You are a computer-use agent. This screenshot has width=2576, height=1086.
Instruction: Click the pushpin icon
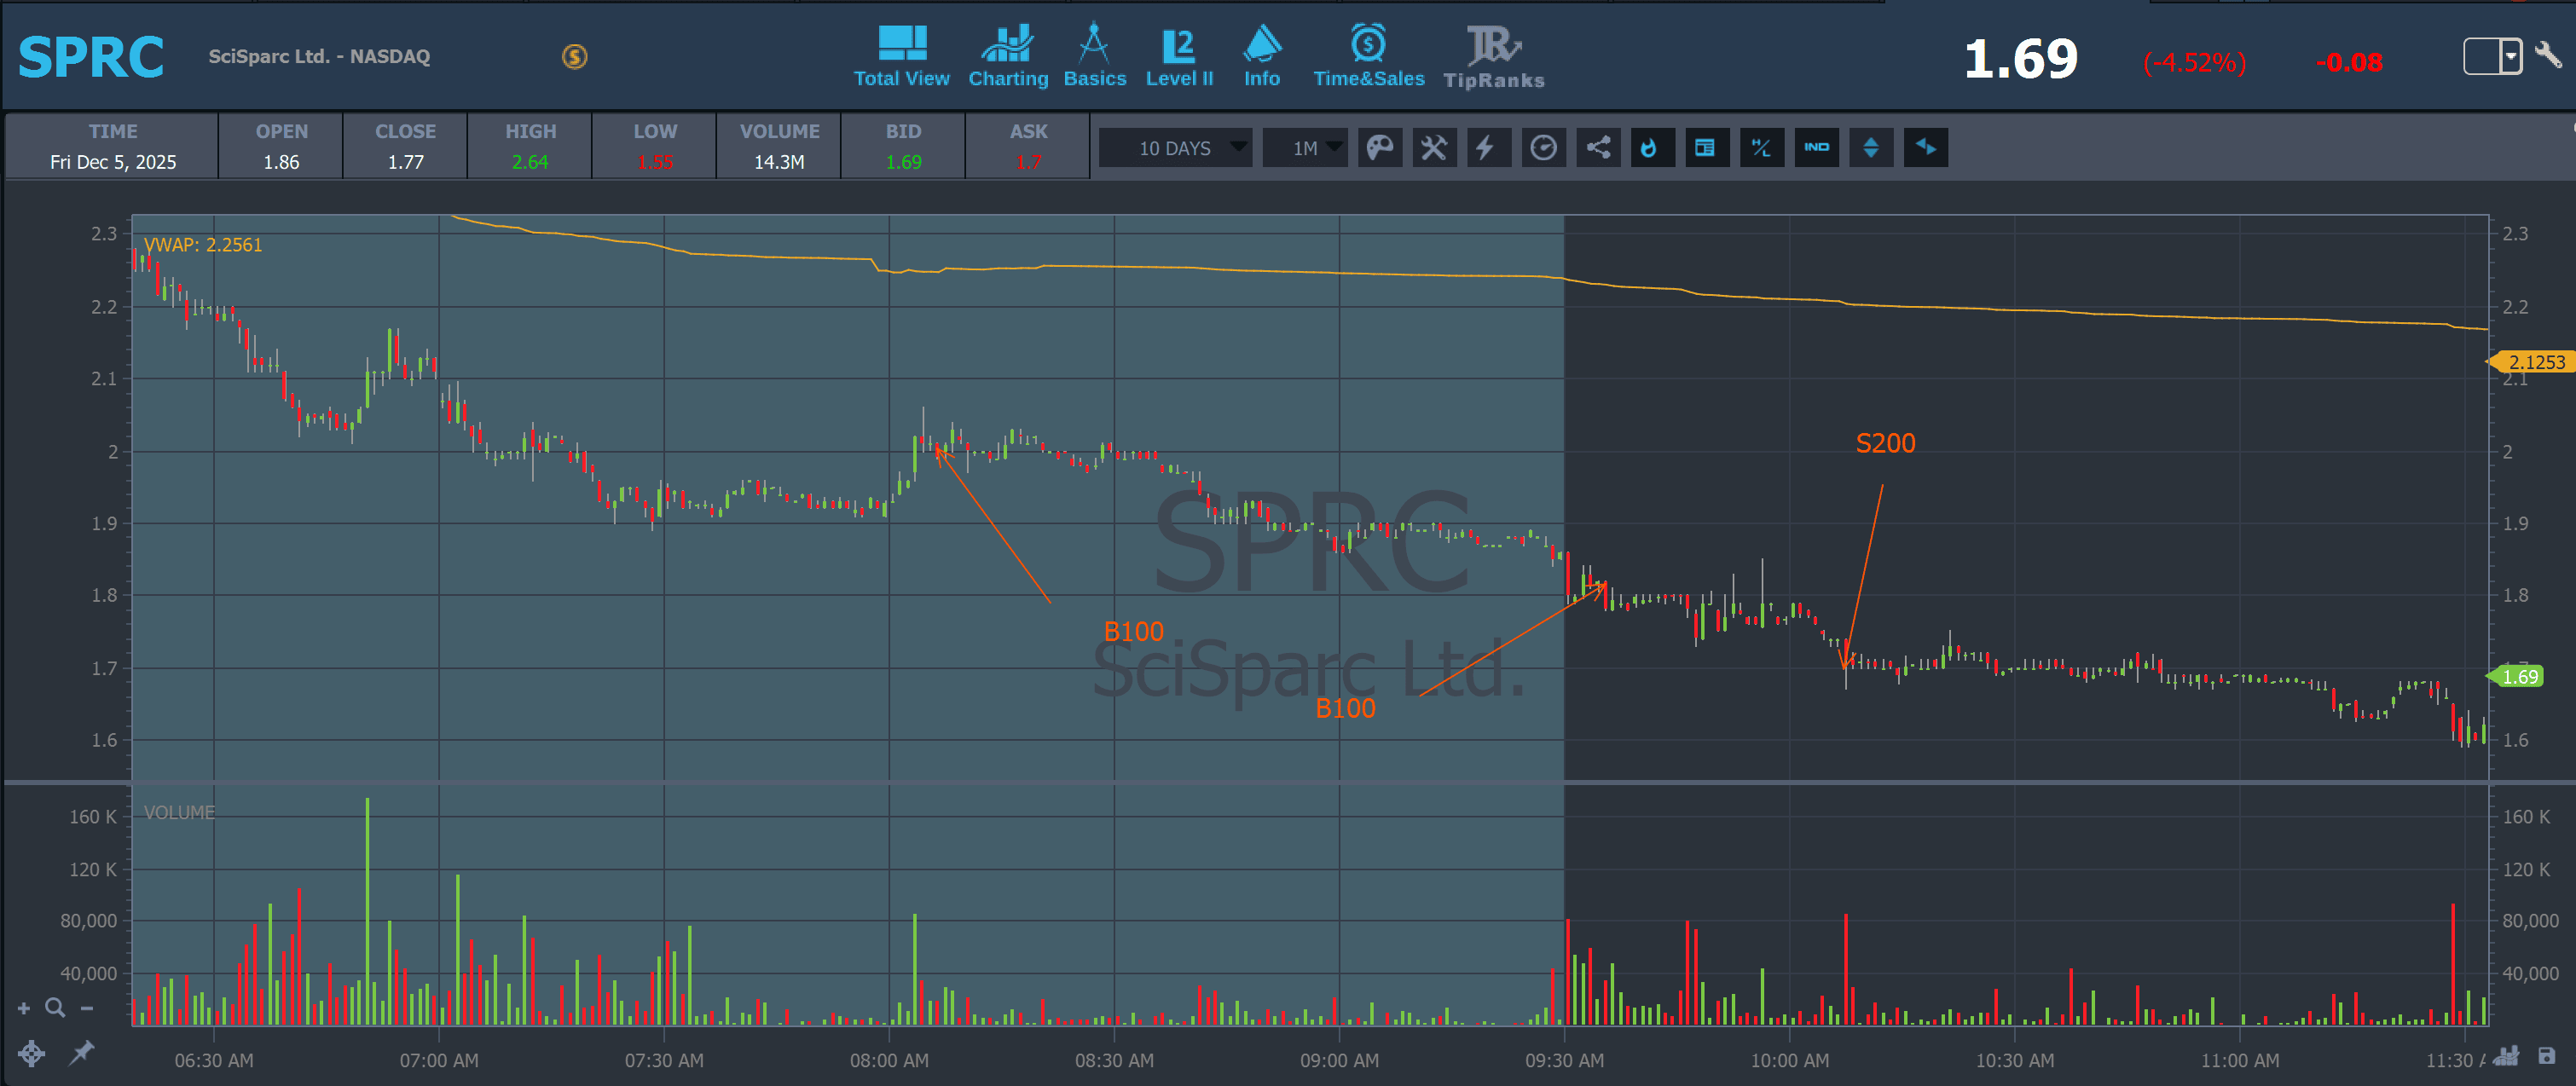click(82, 1052)
